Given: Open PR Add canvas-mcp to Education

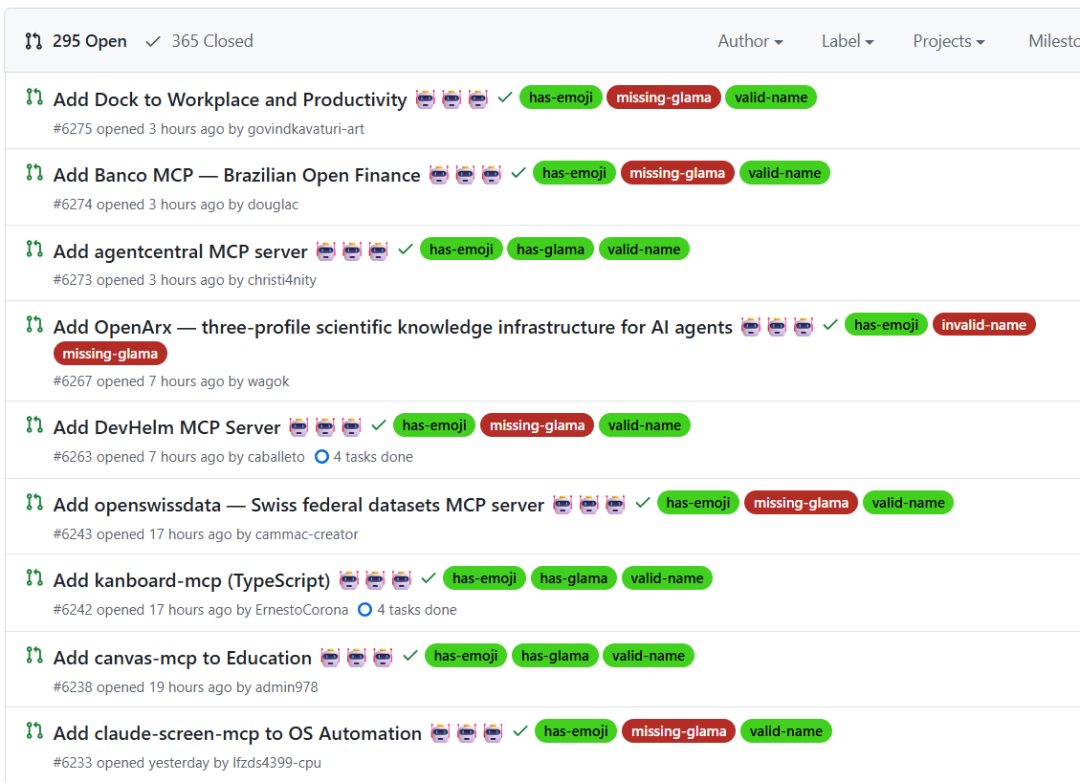Looking at the screenshot, I should click(x=183, y=658).
